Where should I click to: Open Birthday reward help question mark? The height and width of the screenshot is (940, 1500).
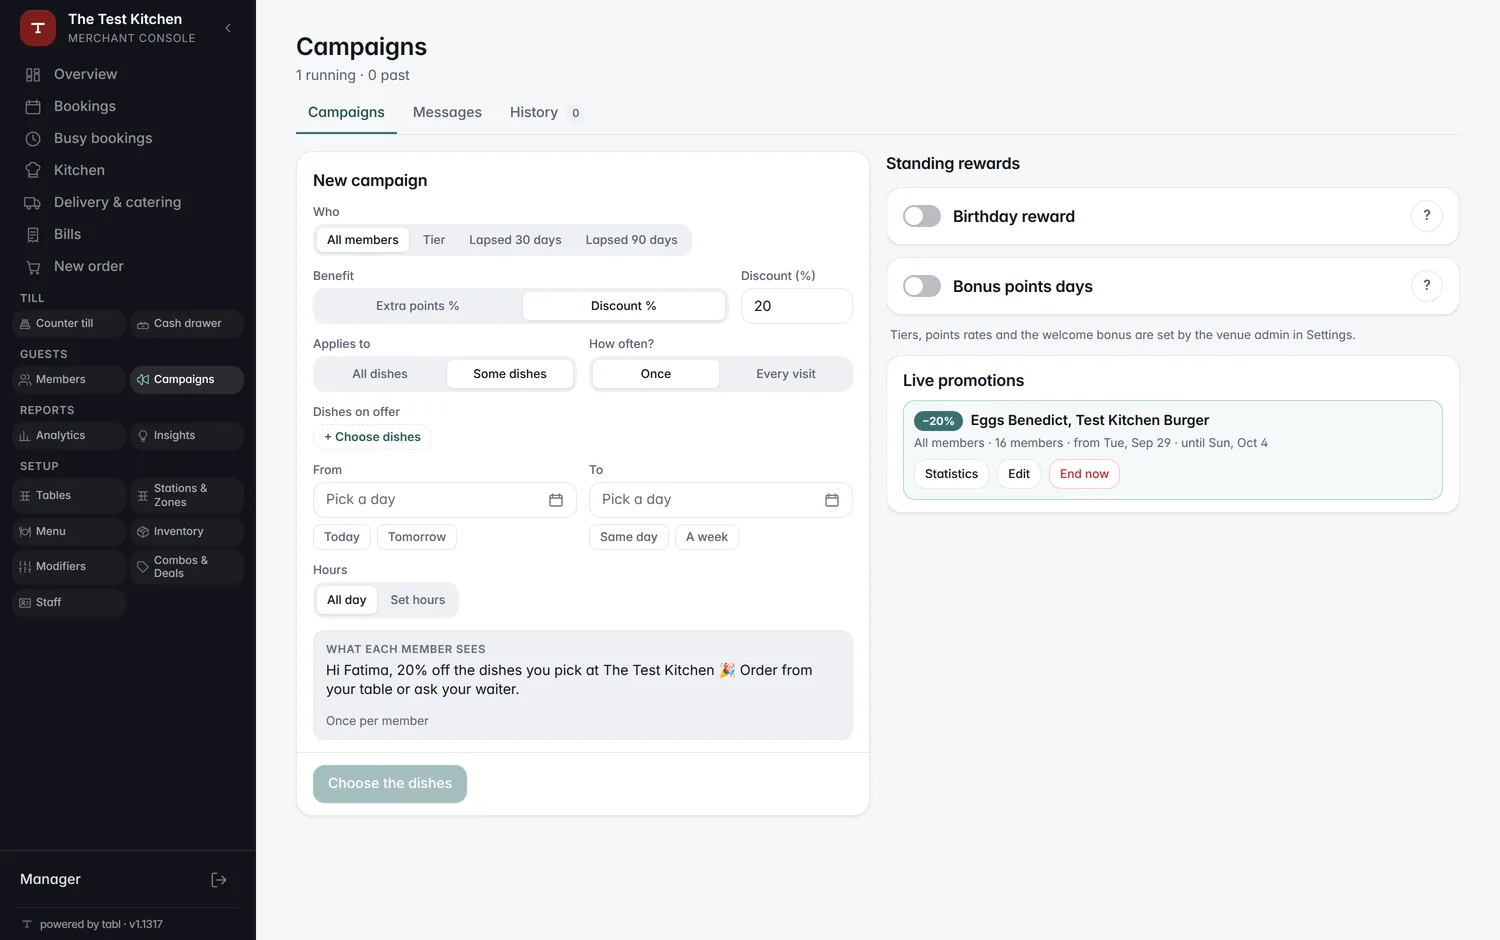pyautogui.click(x=1427, y=216)
